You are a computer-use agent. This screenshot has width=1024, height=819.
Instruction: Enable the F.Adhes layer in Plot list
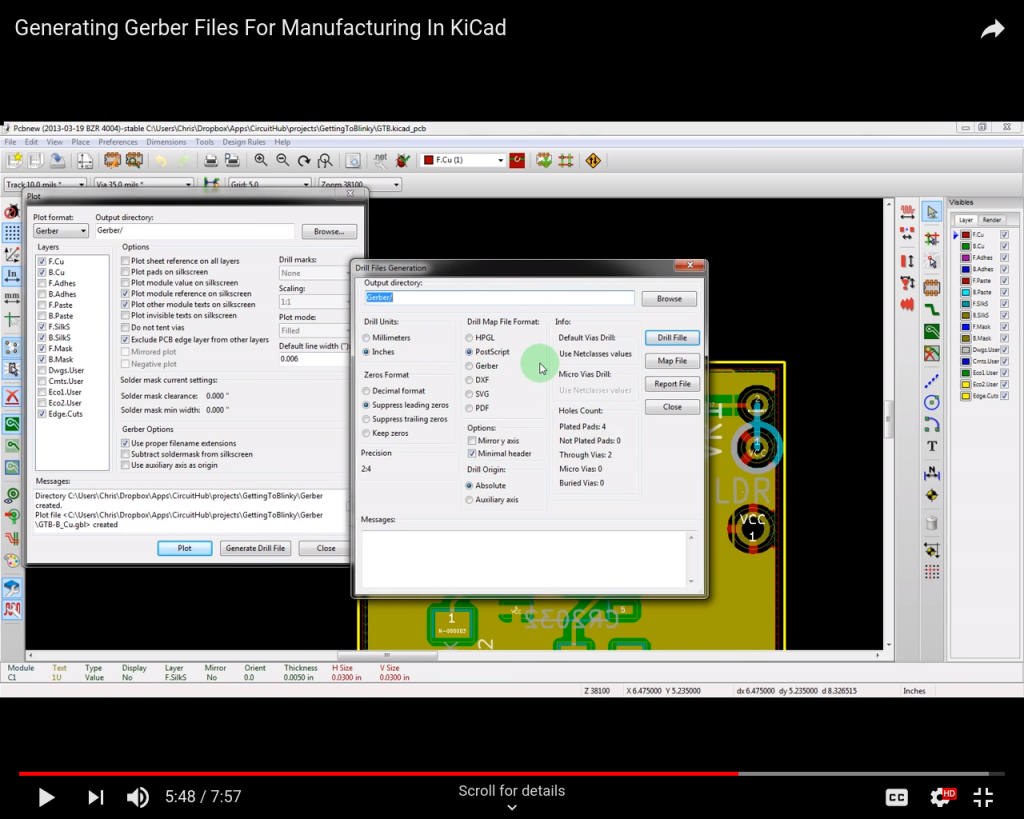click(43, 283)
